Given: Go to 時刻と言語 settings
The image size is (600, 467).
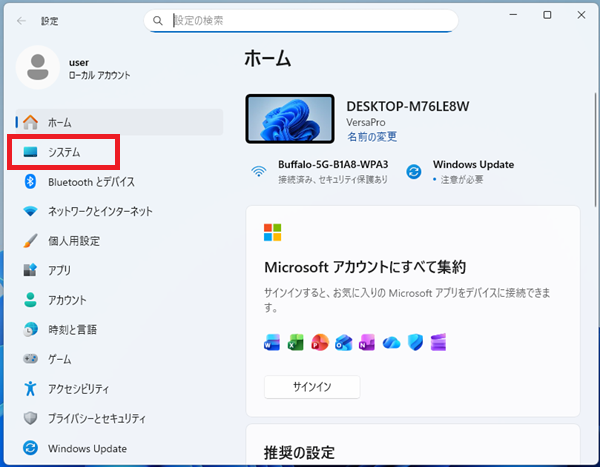Looking at the screenshot, I should 119,329.
